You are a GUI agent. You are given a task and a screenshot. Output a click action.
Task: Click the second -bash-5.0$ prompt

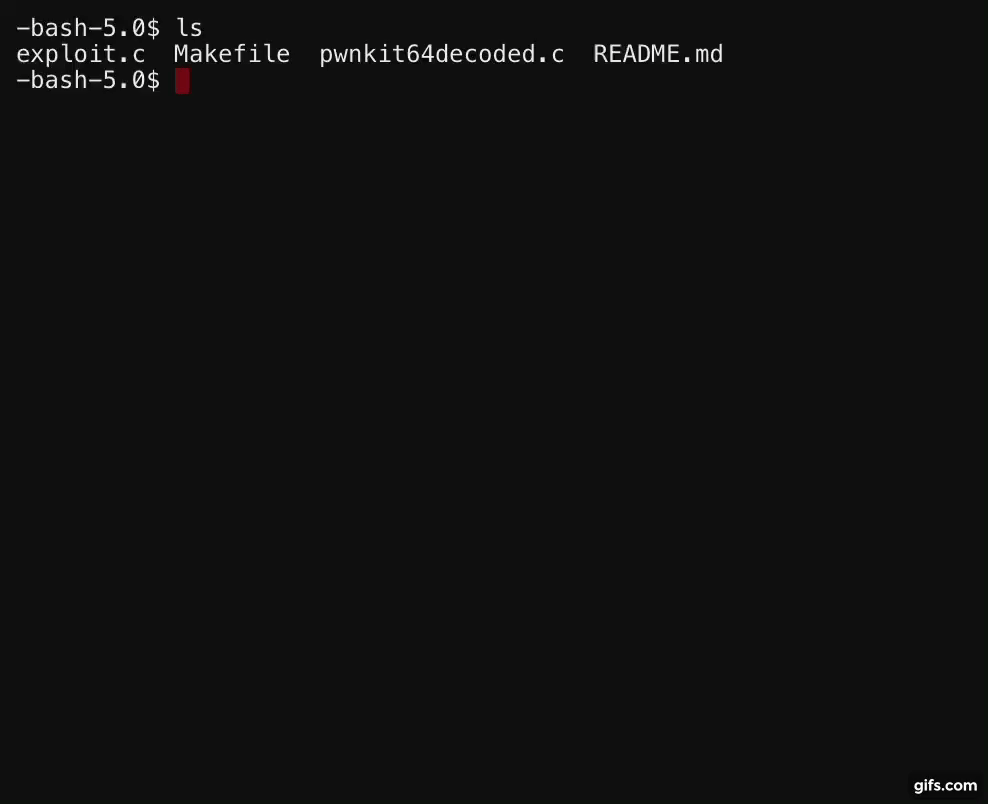88,80
